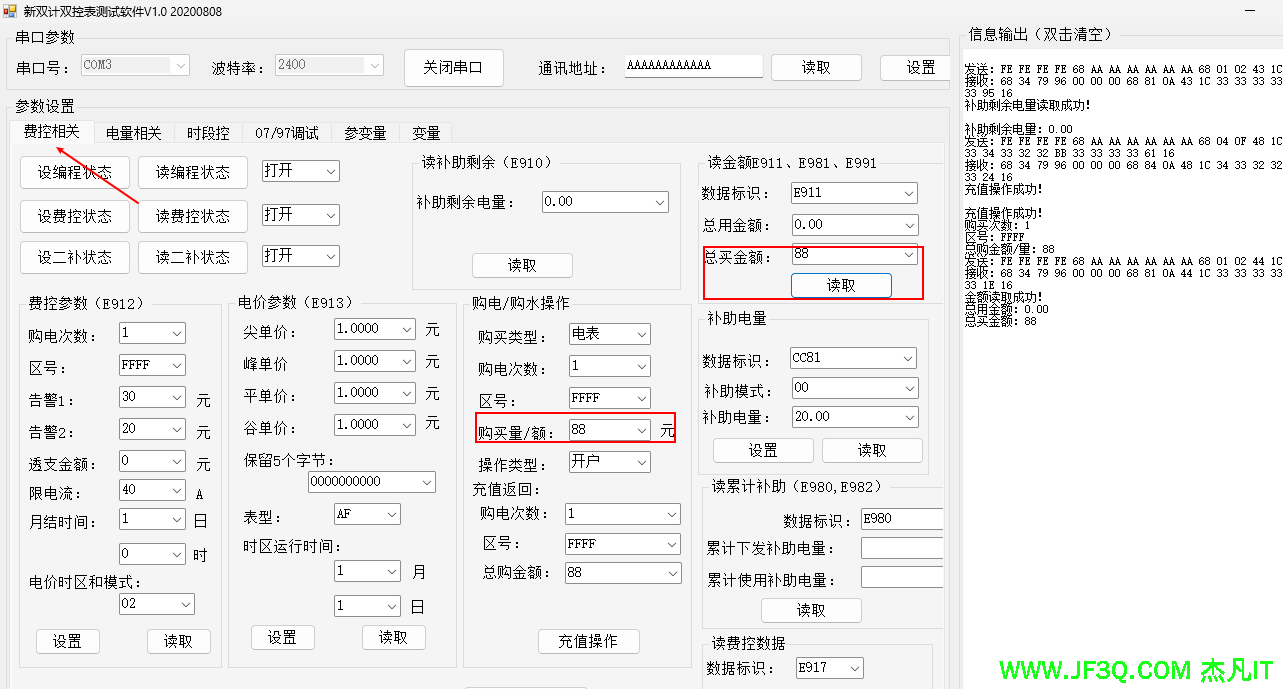Switch to the 电量相关 tab

[133, 133]
